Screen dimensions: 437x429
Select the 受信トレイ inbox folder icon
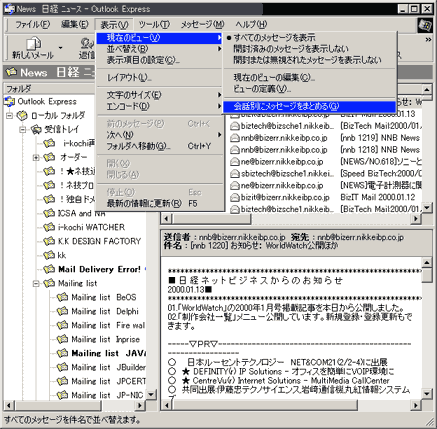point(37,130)
